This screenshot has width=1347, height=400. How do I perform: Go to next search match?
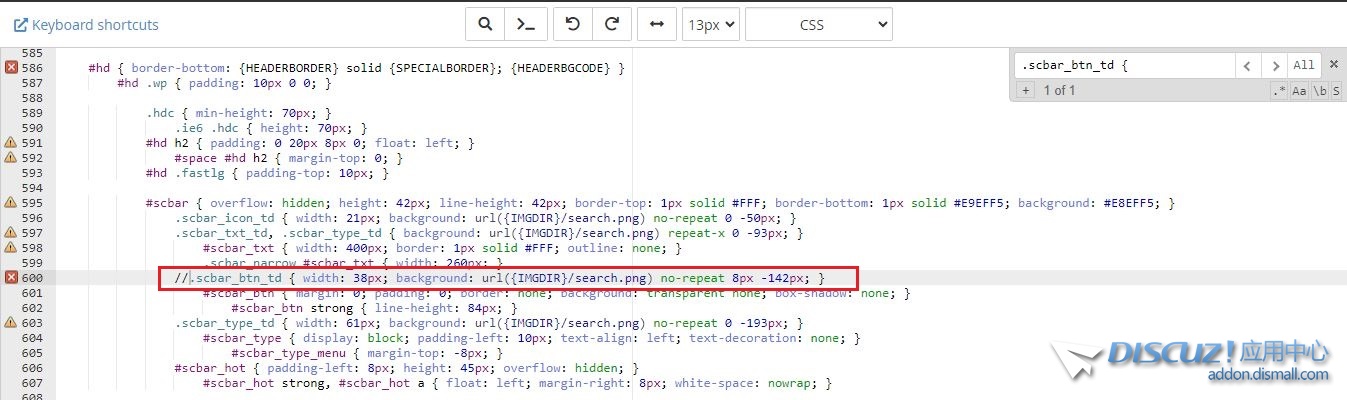click(x=1274, y=65)
